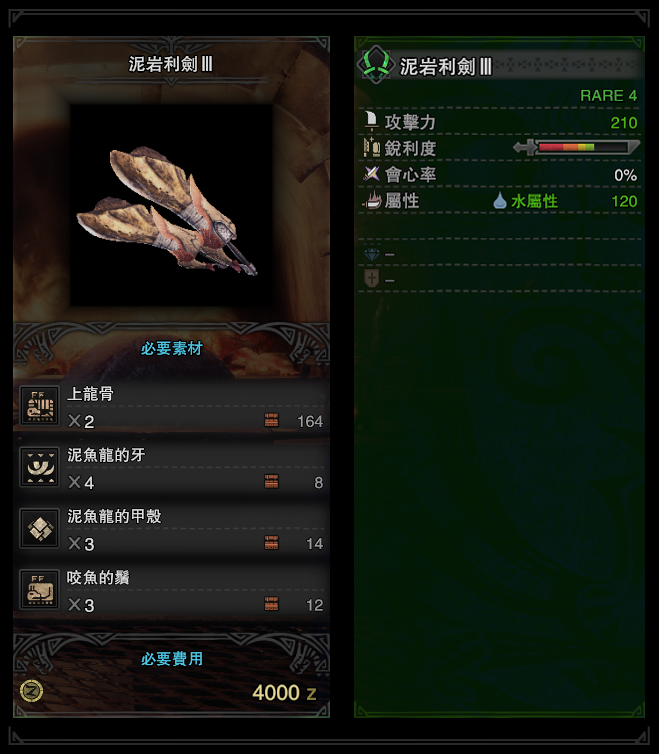
Task: Click the 泥岩利劍Ⅲ title in stats panel
Action: (446, 67)
